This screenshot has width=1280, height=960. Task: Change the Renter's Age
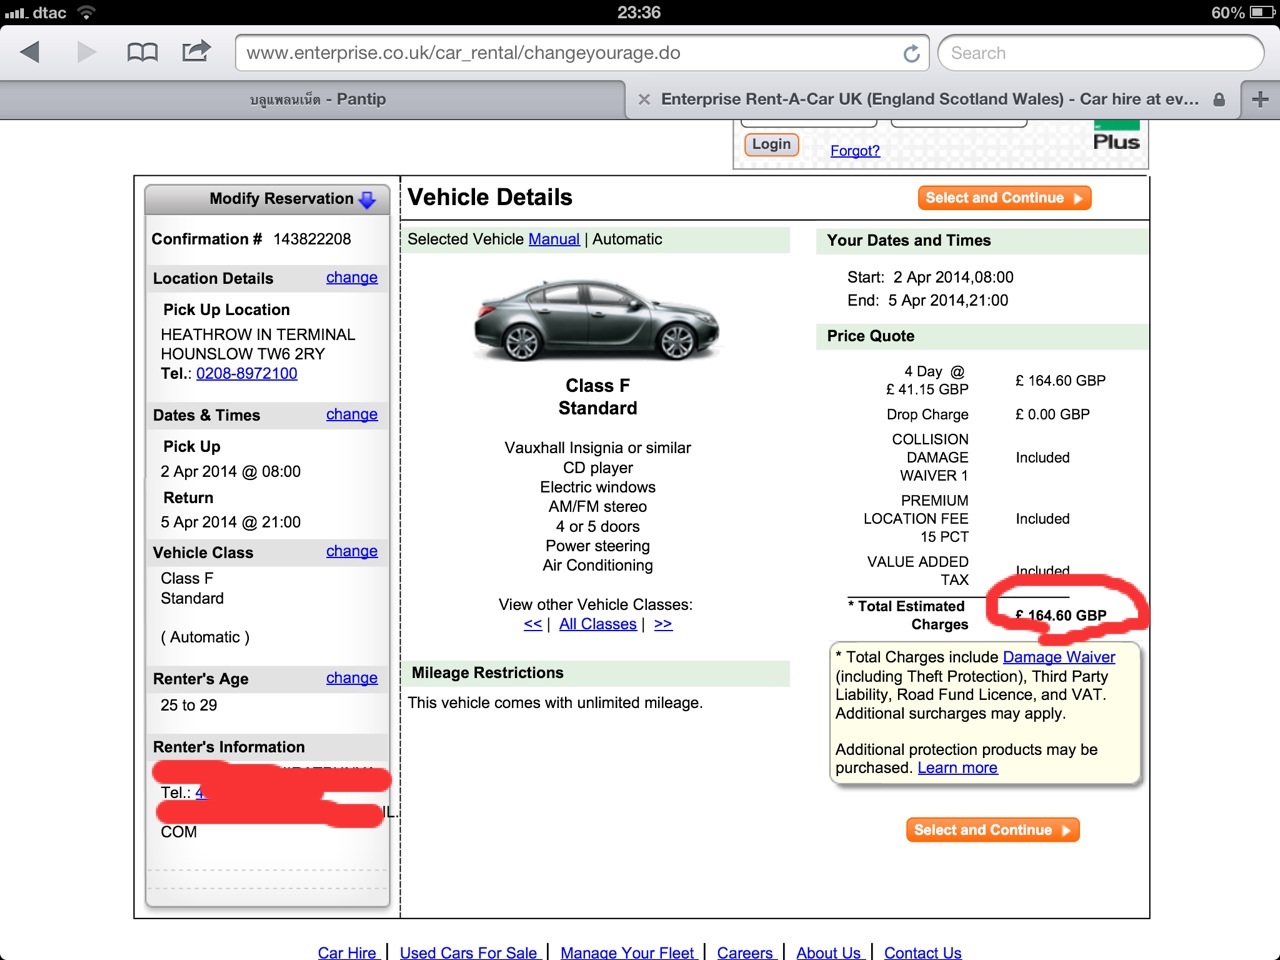coord(352,679)
